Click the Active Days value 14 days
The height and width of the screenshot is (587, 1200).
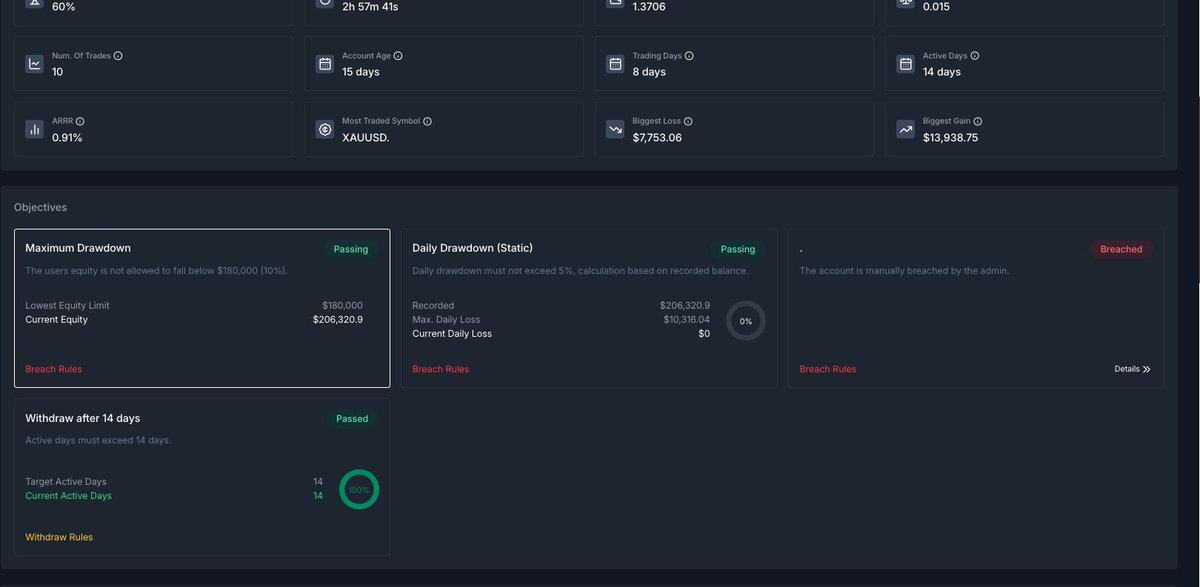942,72
